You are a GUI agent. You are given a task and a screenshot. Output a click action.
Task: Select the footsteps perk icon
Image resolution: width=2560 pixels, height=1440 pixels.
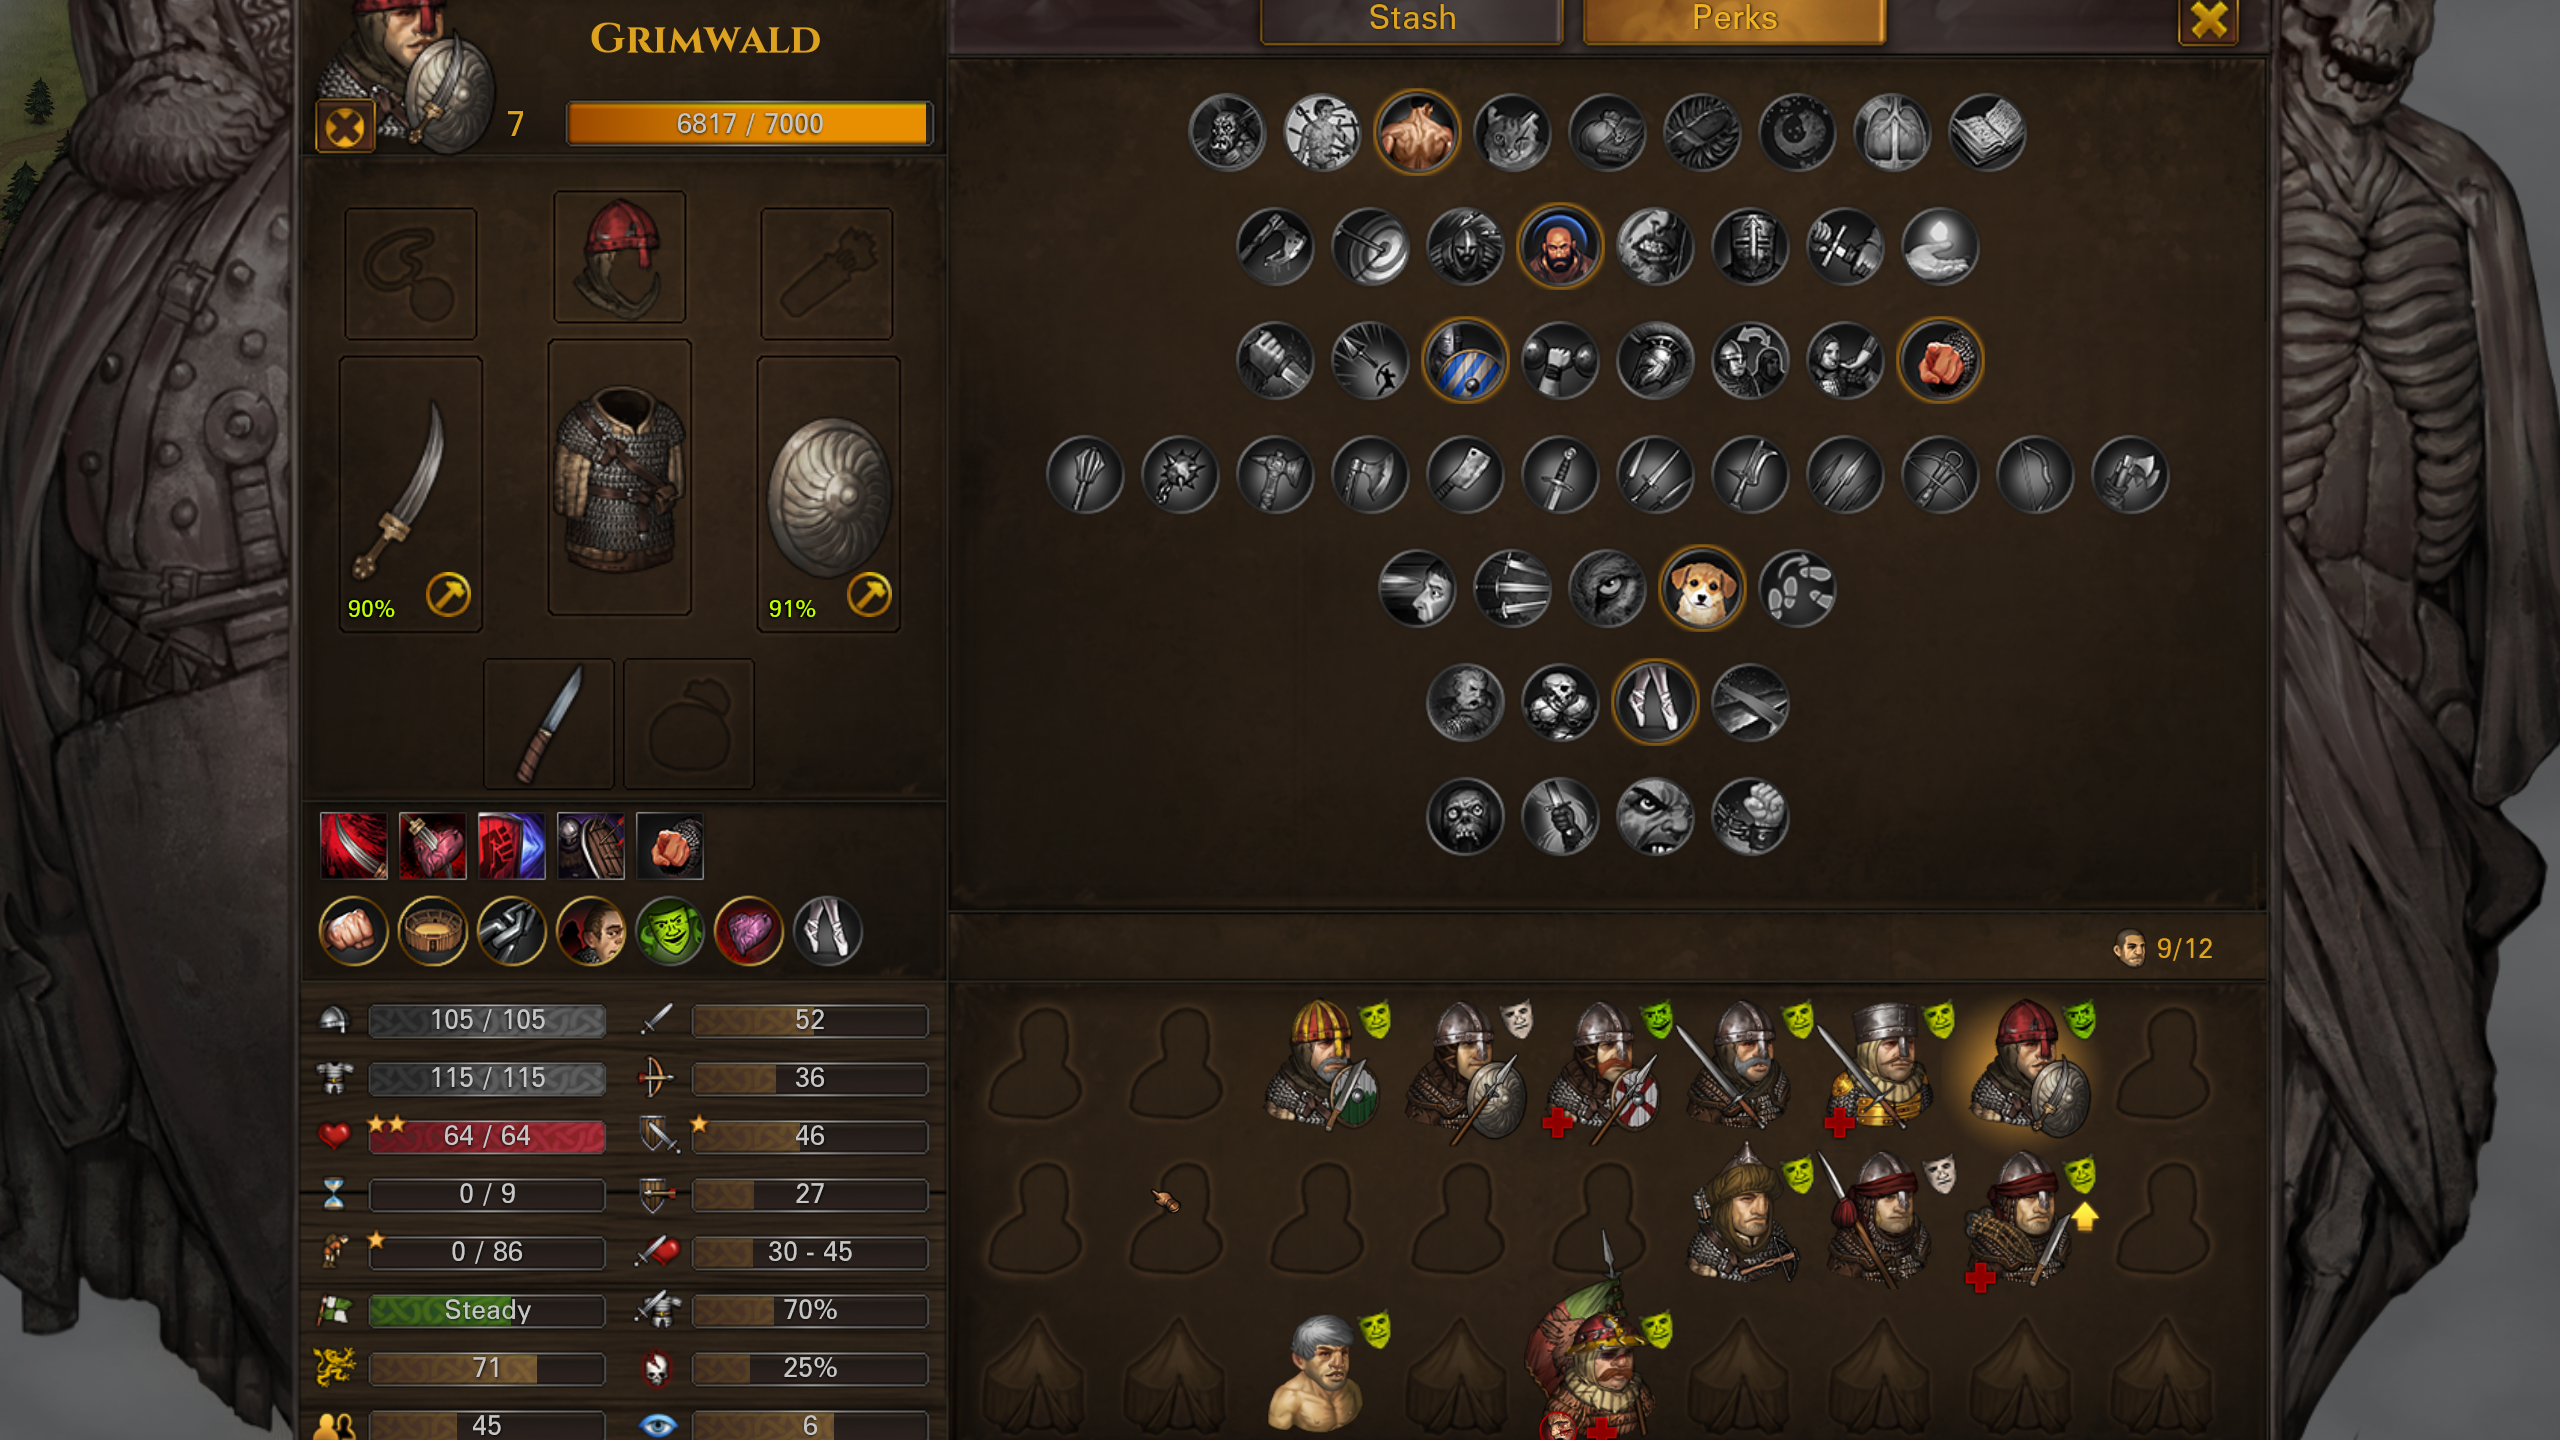[1797, 589]
